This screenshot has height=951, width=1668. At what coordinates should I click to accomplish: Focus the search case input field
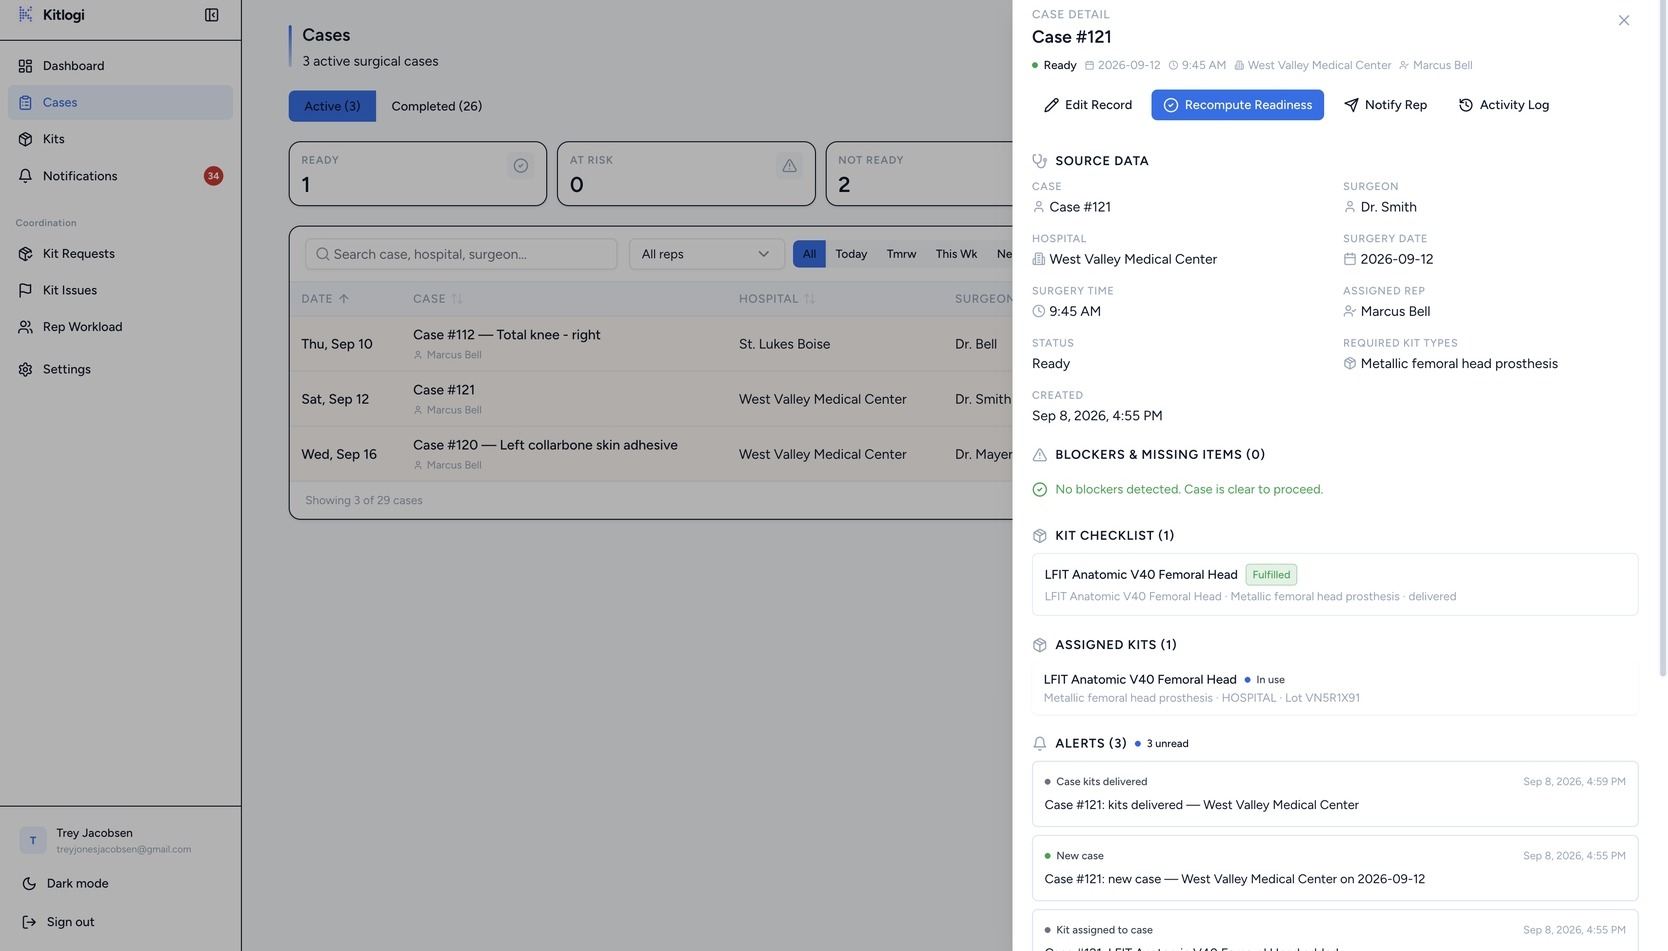click(461, 254)
